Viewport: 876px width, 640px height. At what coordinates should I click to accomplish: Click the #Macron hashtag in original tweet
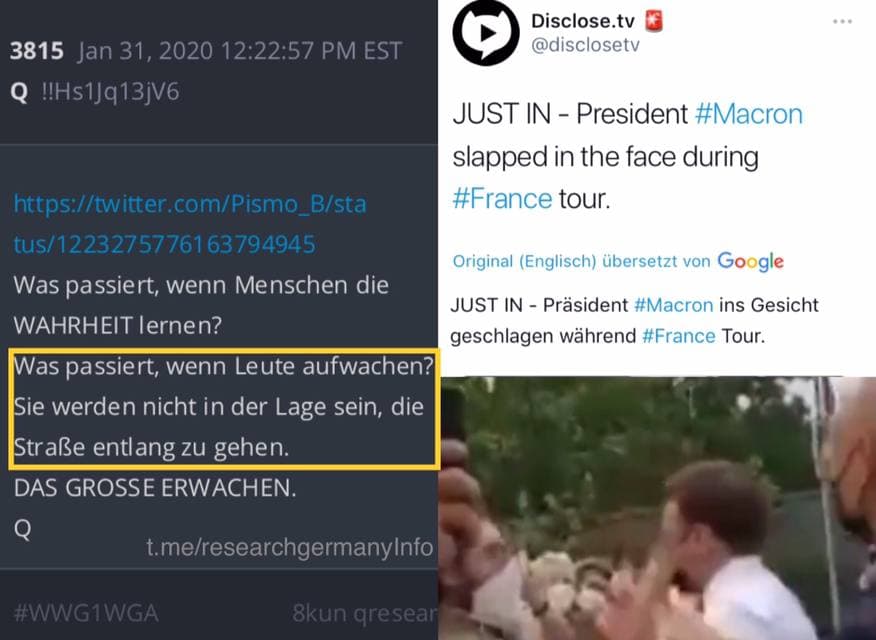coord(749,114)
